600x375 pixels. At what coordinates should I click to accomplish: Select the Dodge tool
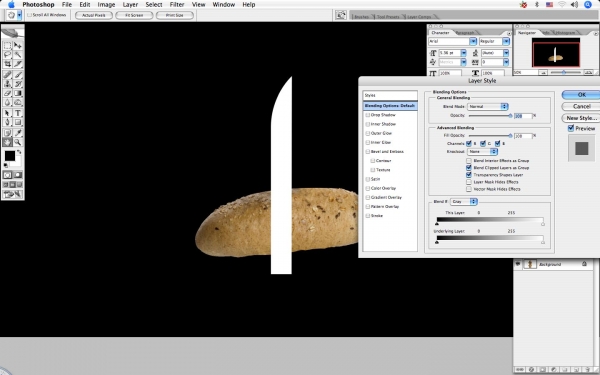18,102
